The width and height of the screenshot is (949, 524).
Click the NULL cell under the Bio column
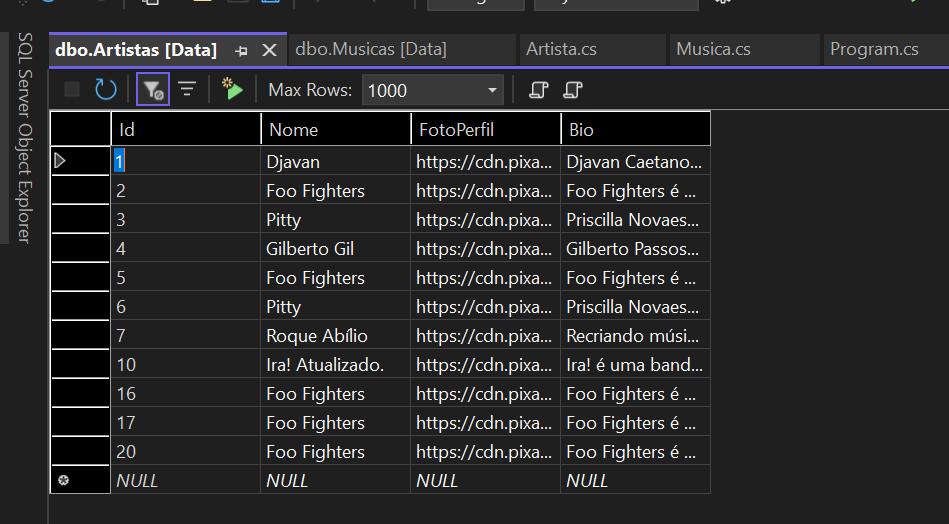pos(635,480)
